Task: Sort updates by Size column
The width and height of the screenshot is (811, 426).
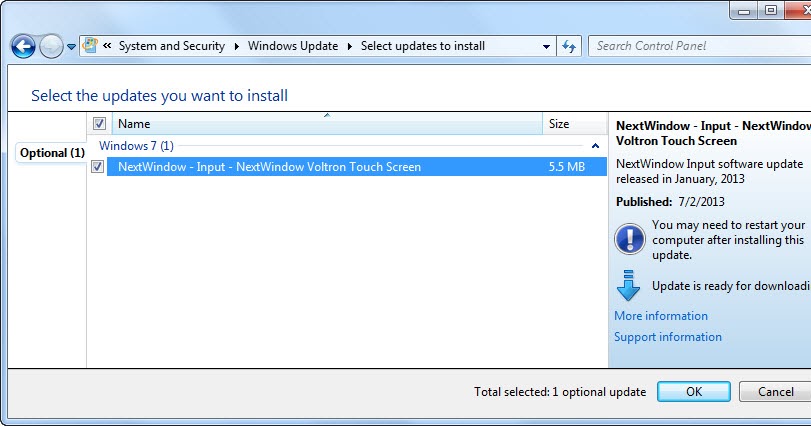Action: (x=574, y=124)
